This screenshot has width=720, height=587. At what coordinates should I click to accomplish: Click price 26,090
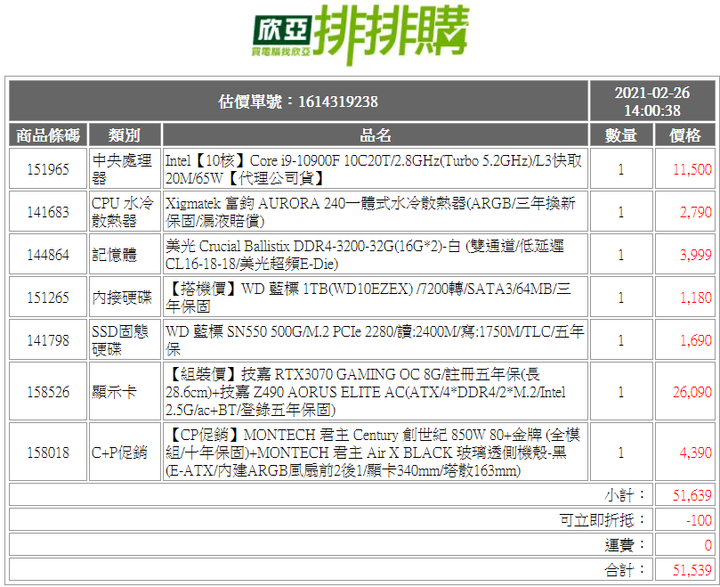[692, 391]
